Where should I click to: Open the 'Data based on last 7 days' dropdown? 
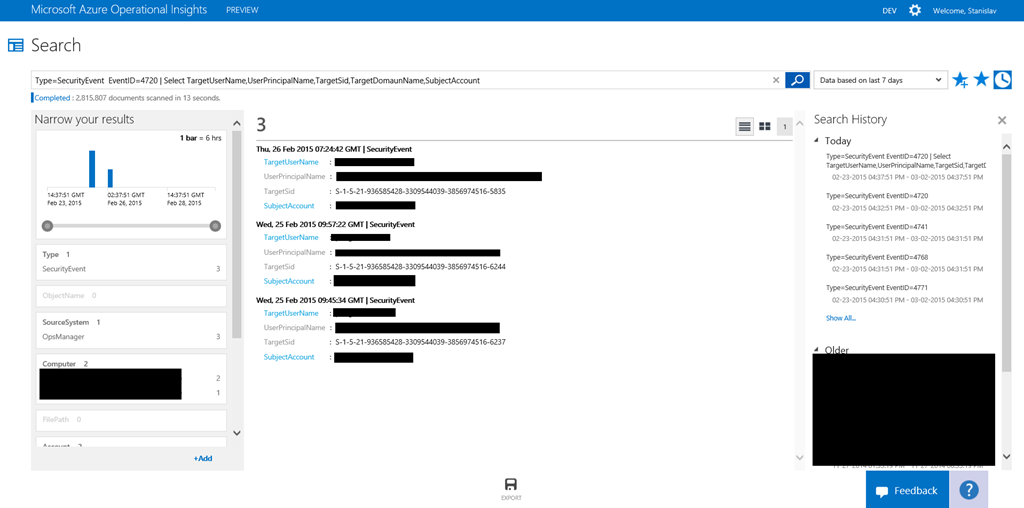[880, 80]
